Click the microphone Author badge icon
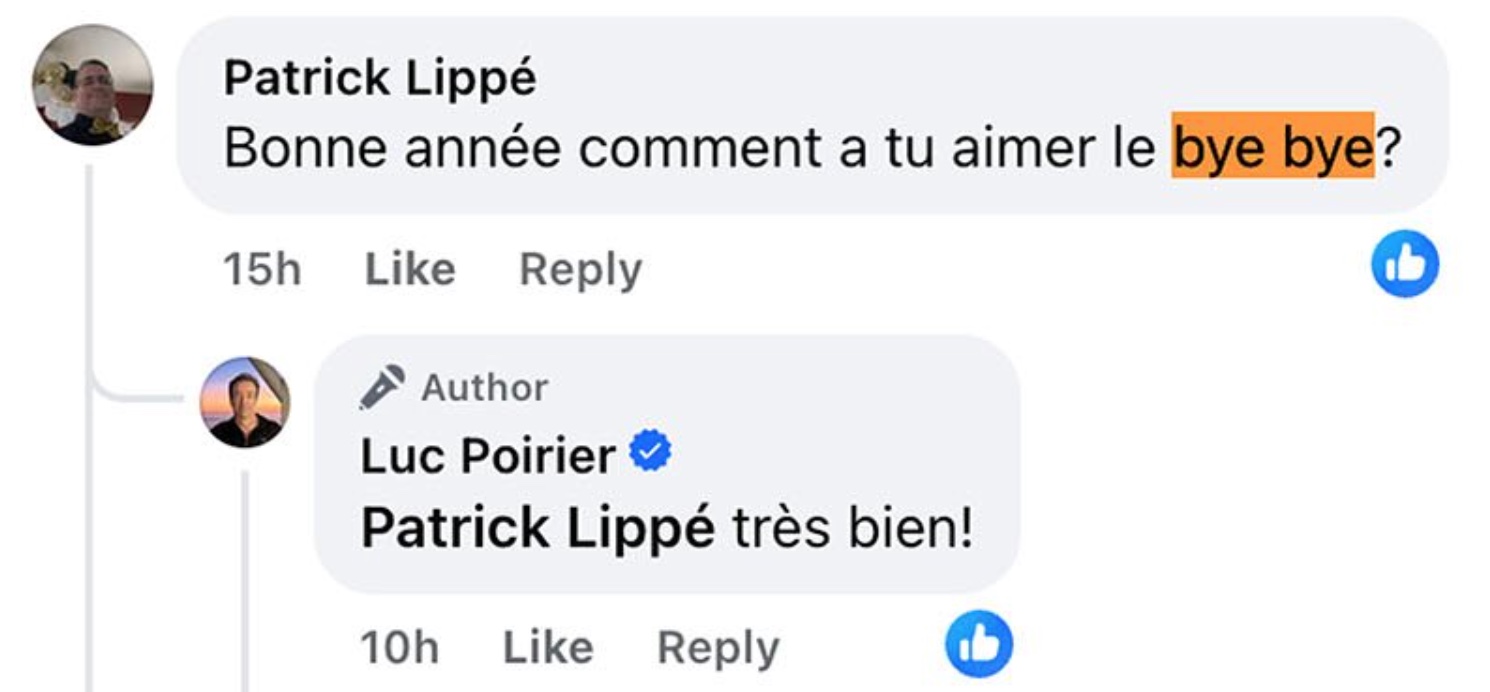This screenshot has width=1490, height=692. [x=381, y=387]
